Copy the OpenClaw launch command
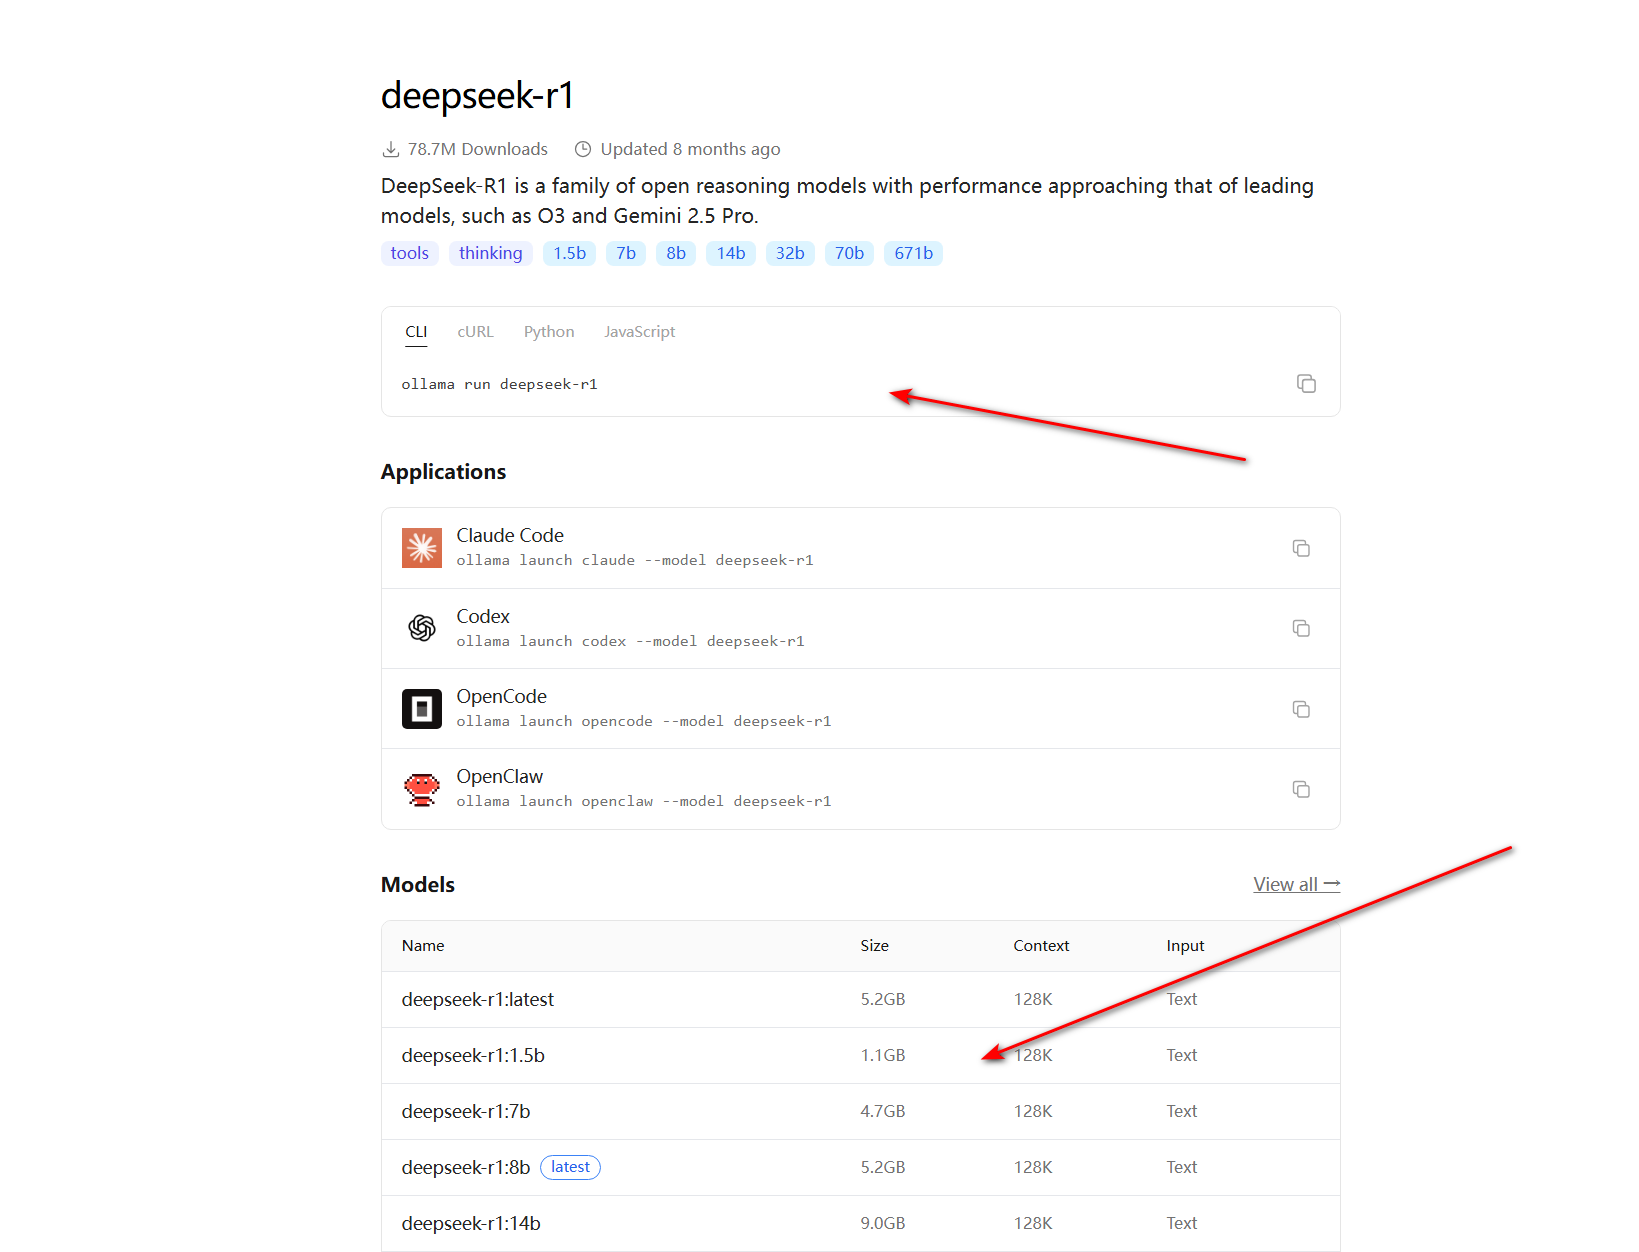Image resolution: width=1639 pixels, height=1252 pixels. point(1301,789)
